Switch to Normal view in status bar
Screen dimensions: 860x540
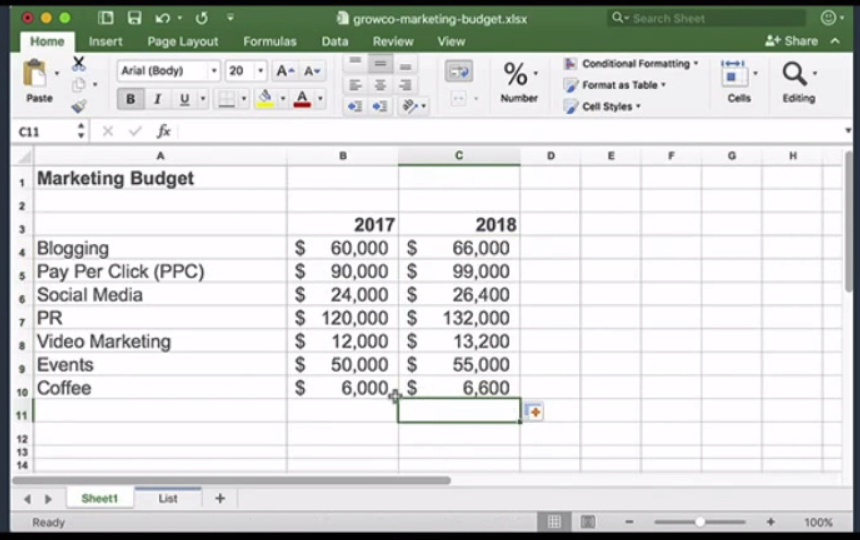coord(554,522)
